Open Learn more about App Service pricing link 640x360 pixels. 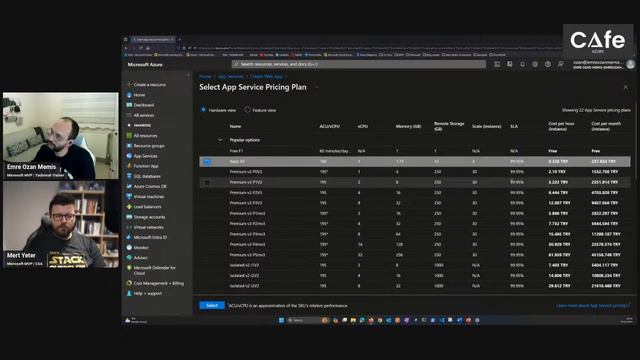pos(593,306)
